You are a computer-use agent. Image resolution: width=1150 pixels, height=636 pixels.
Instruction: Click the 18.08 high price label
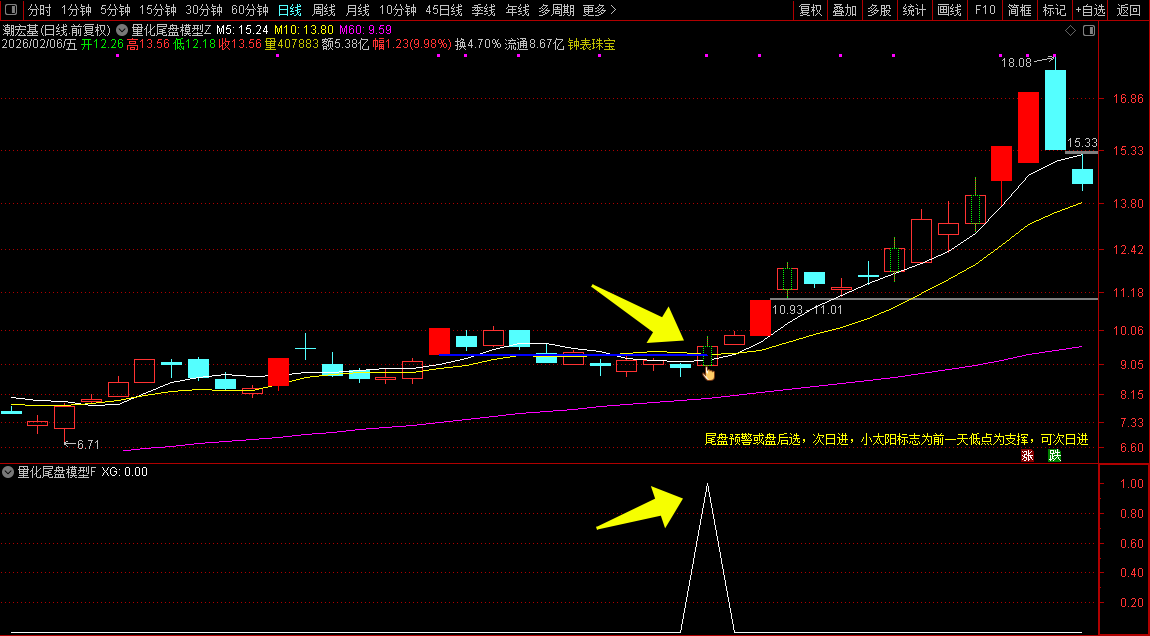[x=1017, y=63]
